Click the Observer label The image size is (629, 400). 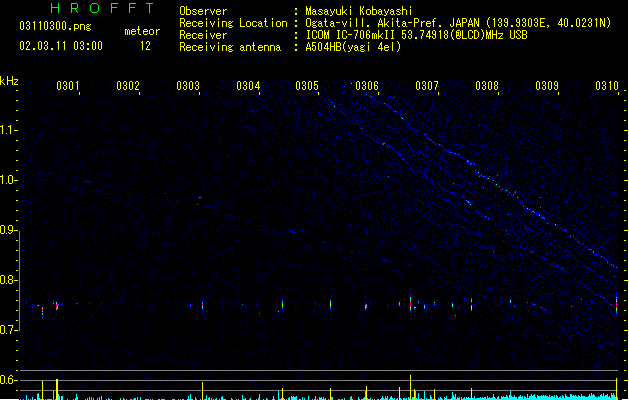coord(203,11)
